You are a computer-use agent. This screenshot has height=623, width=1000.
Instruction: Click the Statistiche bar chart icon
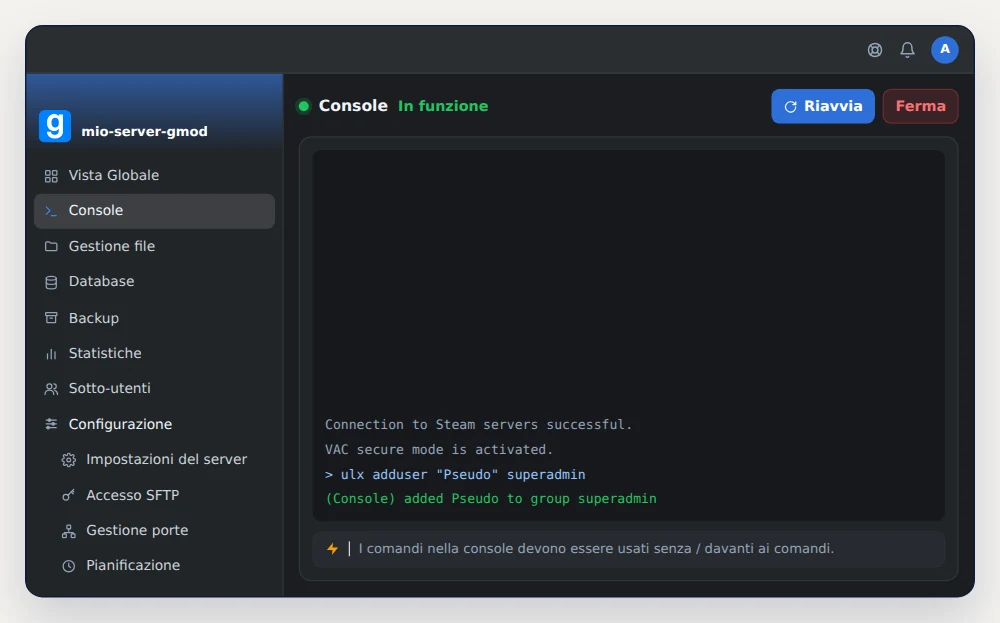tap(51, 353)
